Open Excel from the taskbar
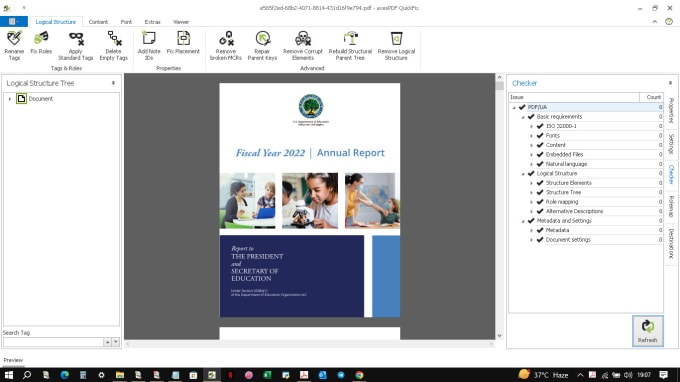The height and width of the screenshot is (382, 680). (x=267, y=375)
